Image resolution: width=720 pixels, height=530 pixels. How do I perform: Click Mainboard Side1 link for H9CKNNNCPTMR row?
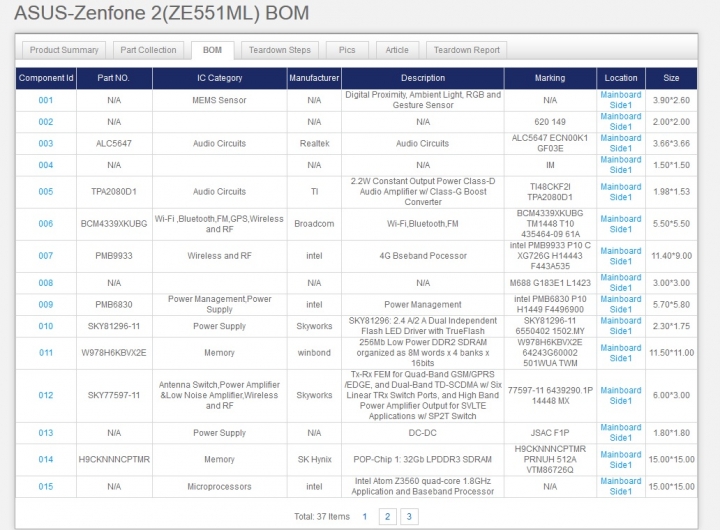tap(621, 459)
